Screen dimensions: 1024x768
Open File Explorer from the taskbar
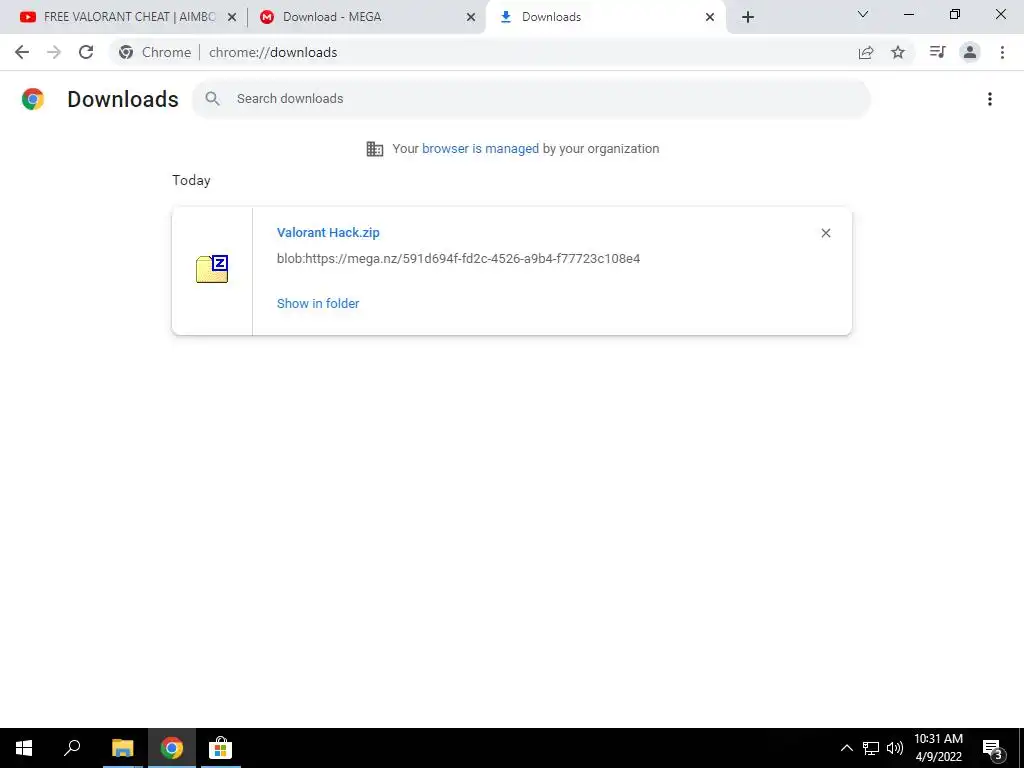click(122, 748)
